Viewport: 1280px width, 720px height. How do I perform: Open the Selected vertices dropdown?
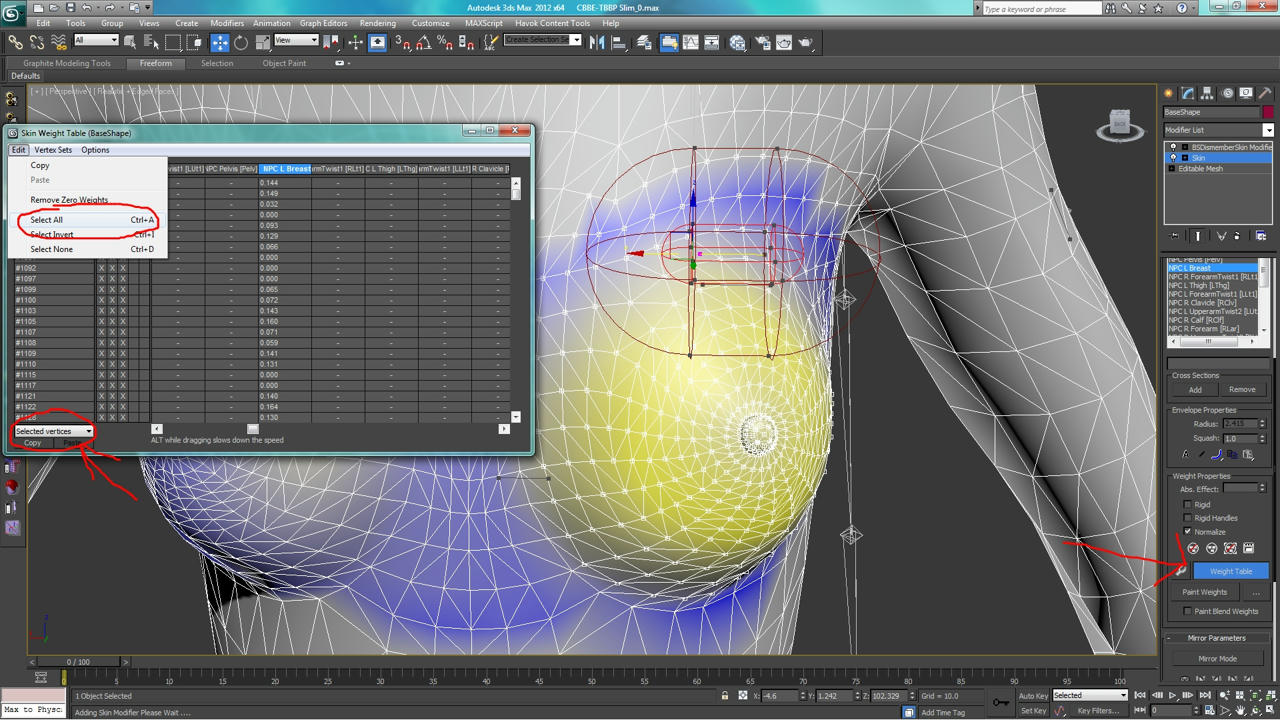[53, 431]
